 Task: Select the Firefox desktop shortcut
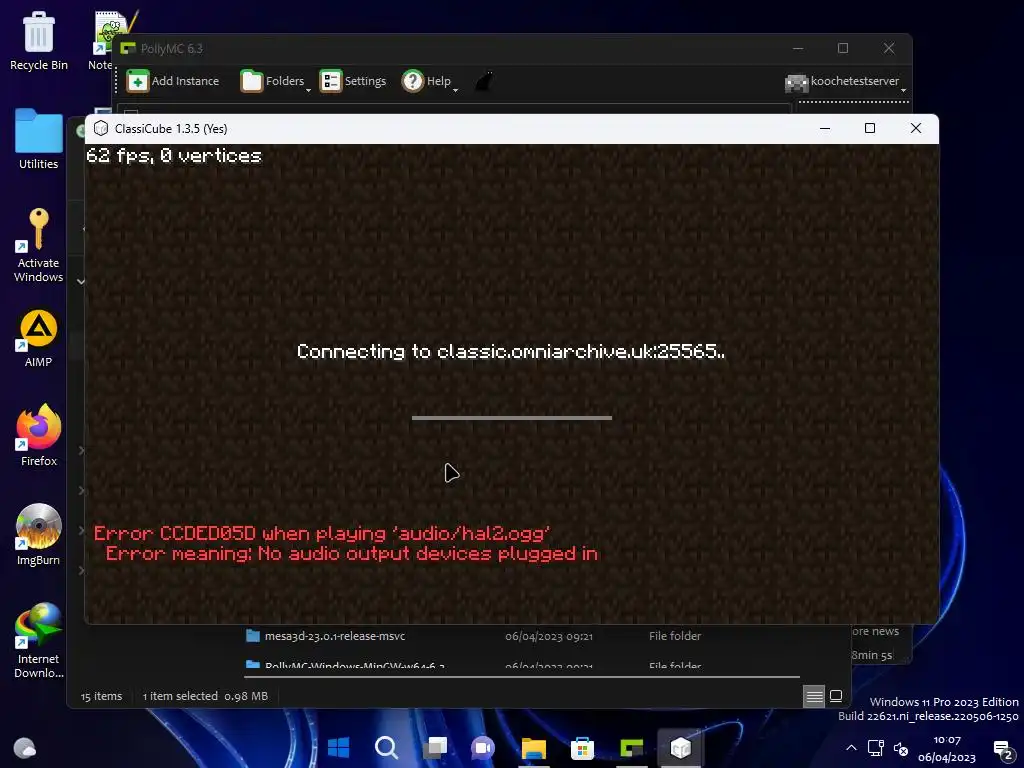[39, 435]
